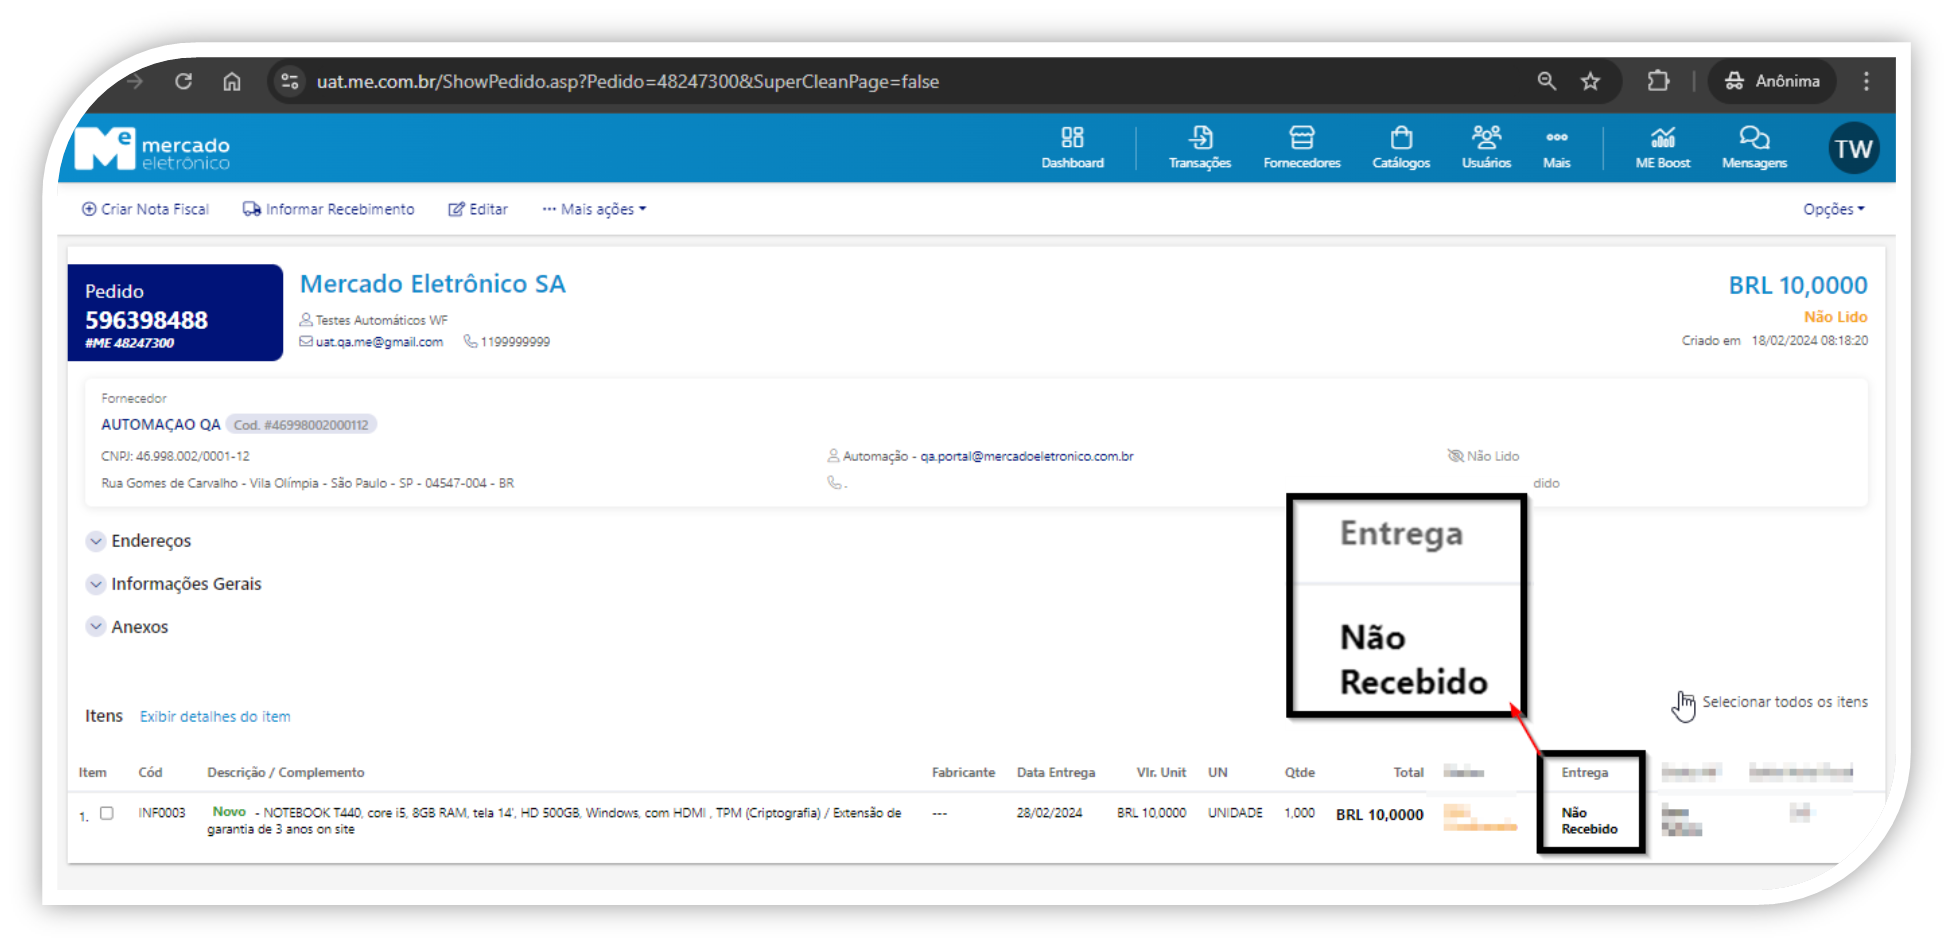Click the CNPJ 46.998.002/0001-12 text
The height and width of the screenshot is (947, 1953).
pyautogui.click(x=175, y=456)
